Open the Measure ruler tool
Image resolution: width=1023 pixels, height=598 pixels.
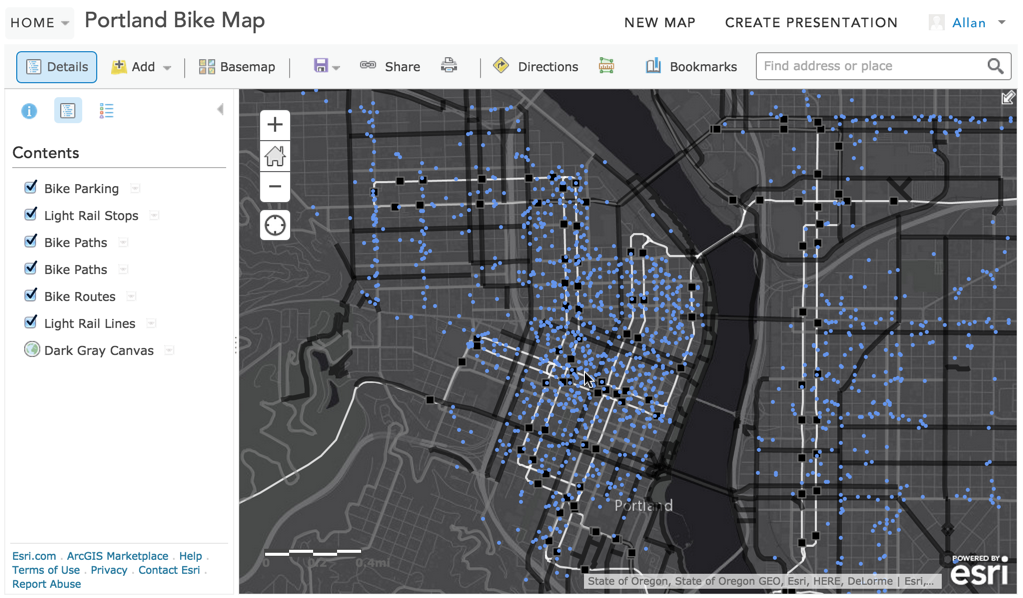pyautogui.click(x=607, y=66)
